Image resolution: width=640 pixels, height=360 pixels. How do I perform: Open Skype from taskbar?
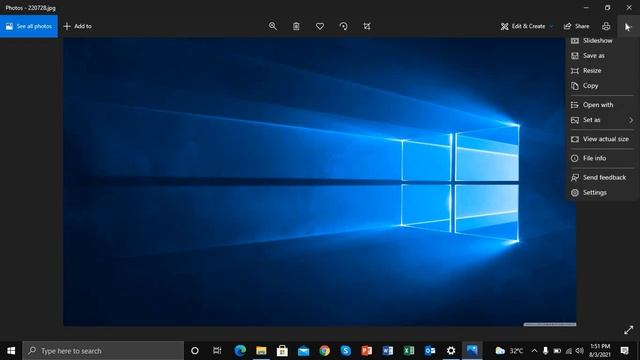coord(346,351)
